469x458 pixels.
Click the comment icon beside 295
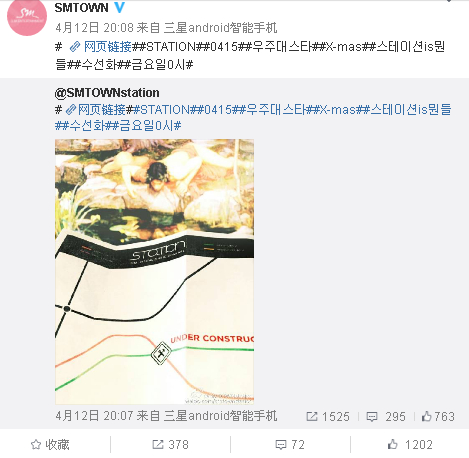tap(372, 417)
